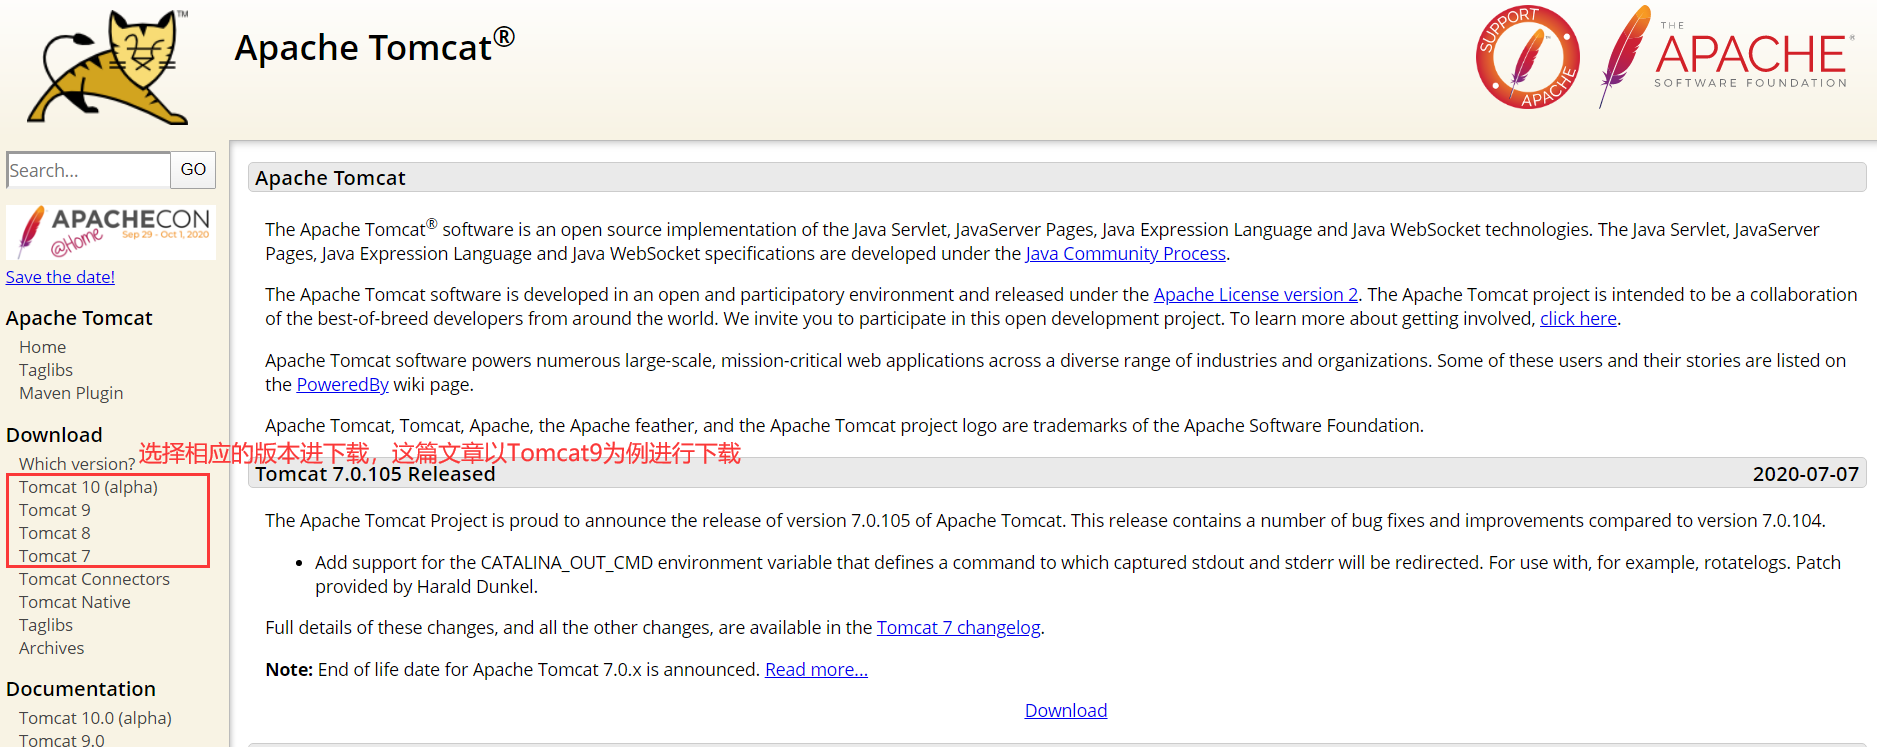
Task: Focus the Search input field
Action: coord(88,170)
